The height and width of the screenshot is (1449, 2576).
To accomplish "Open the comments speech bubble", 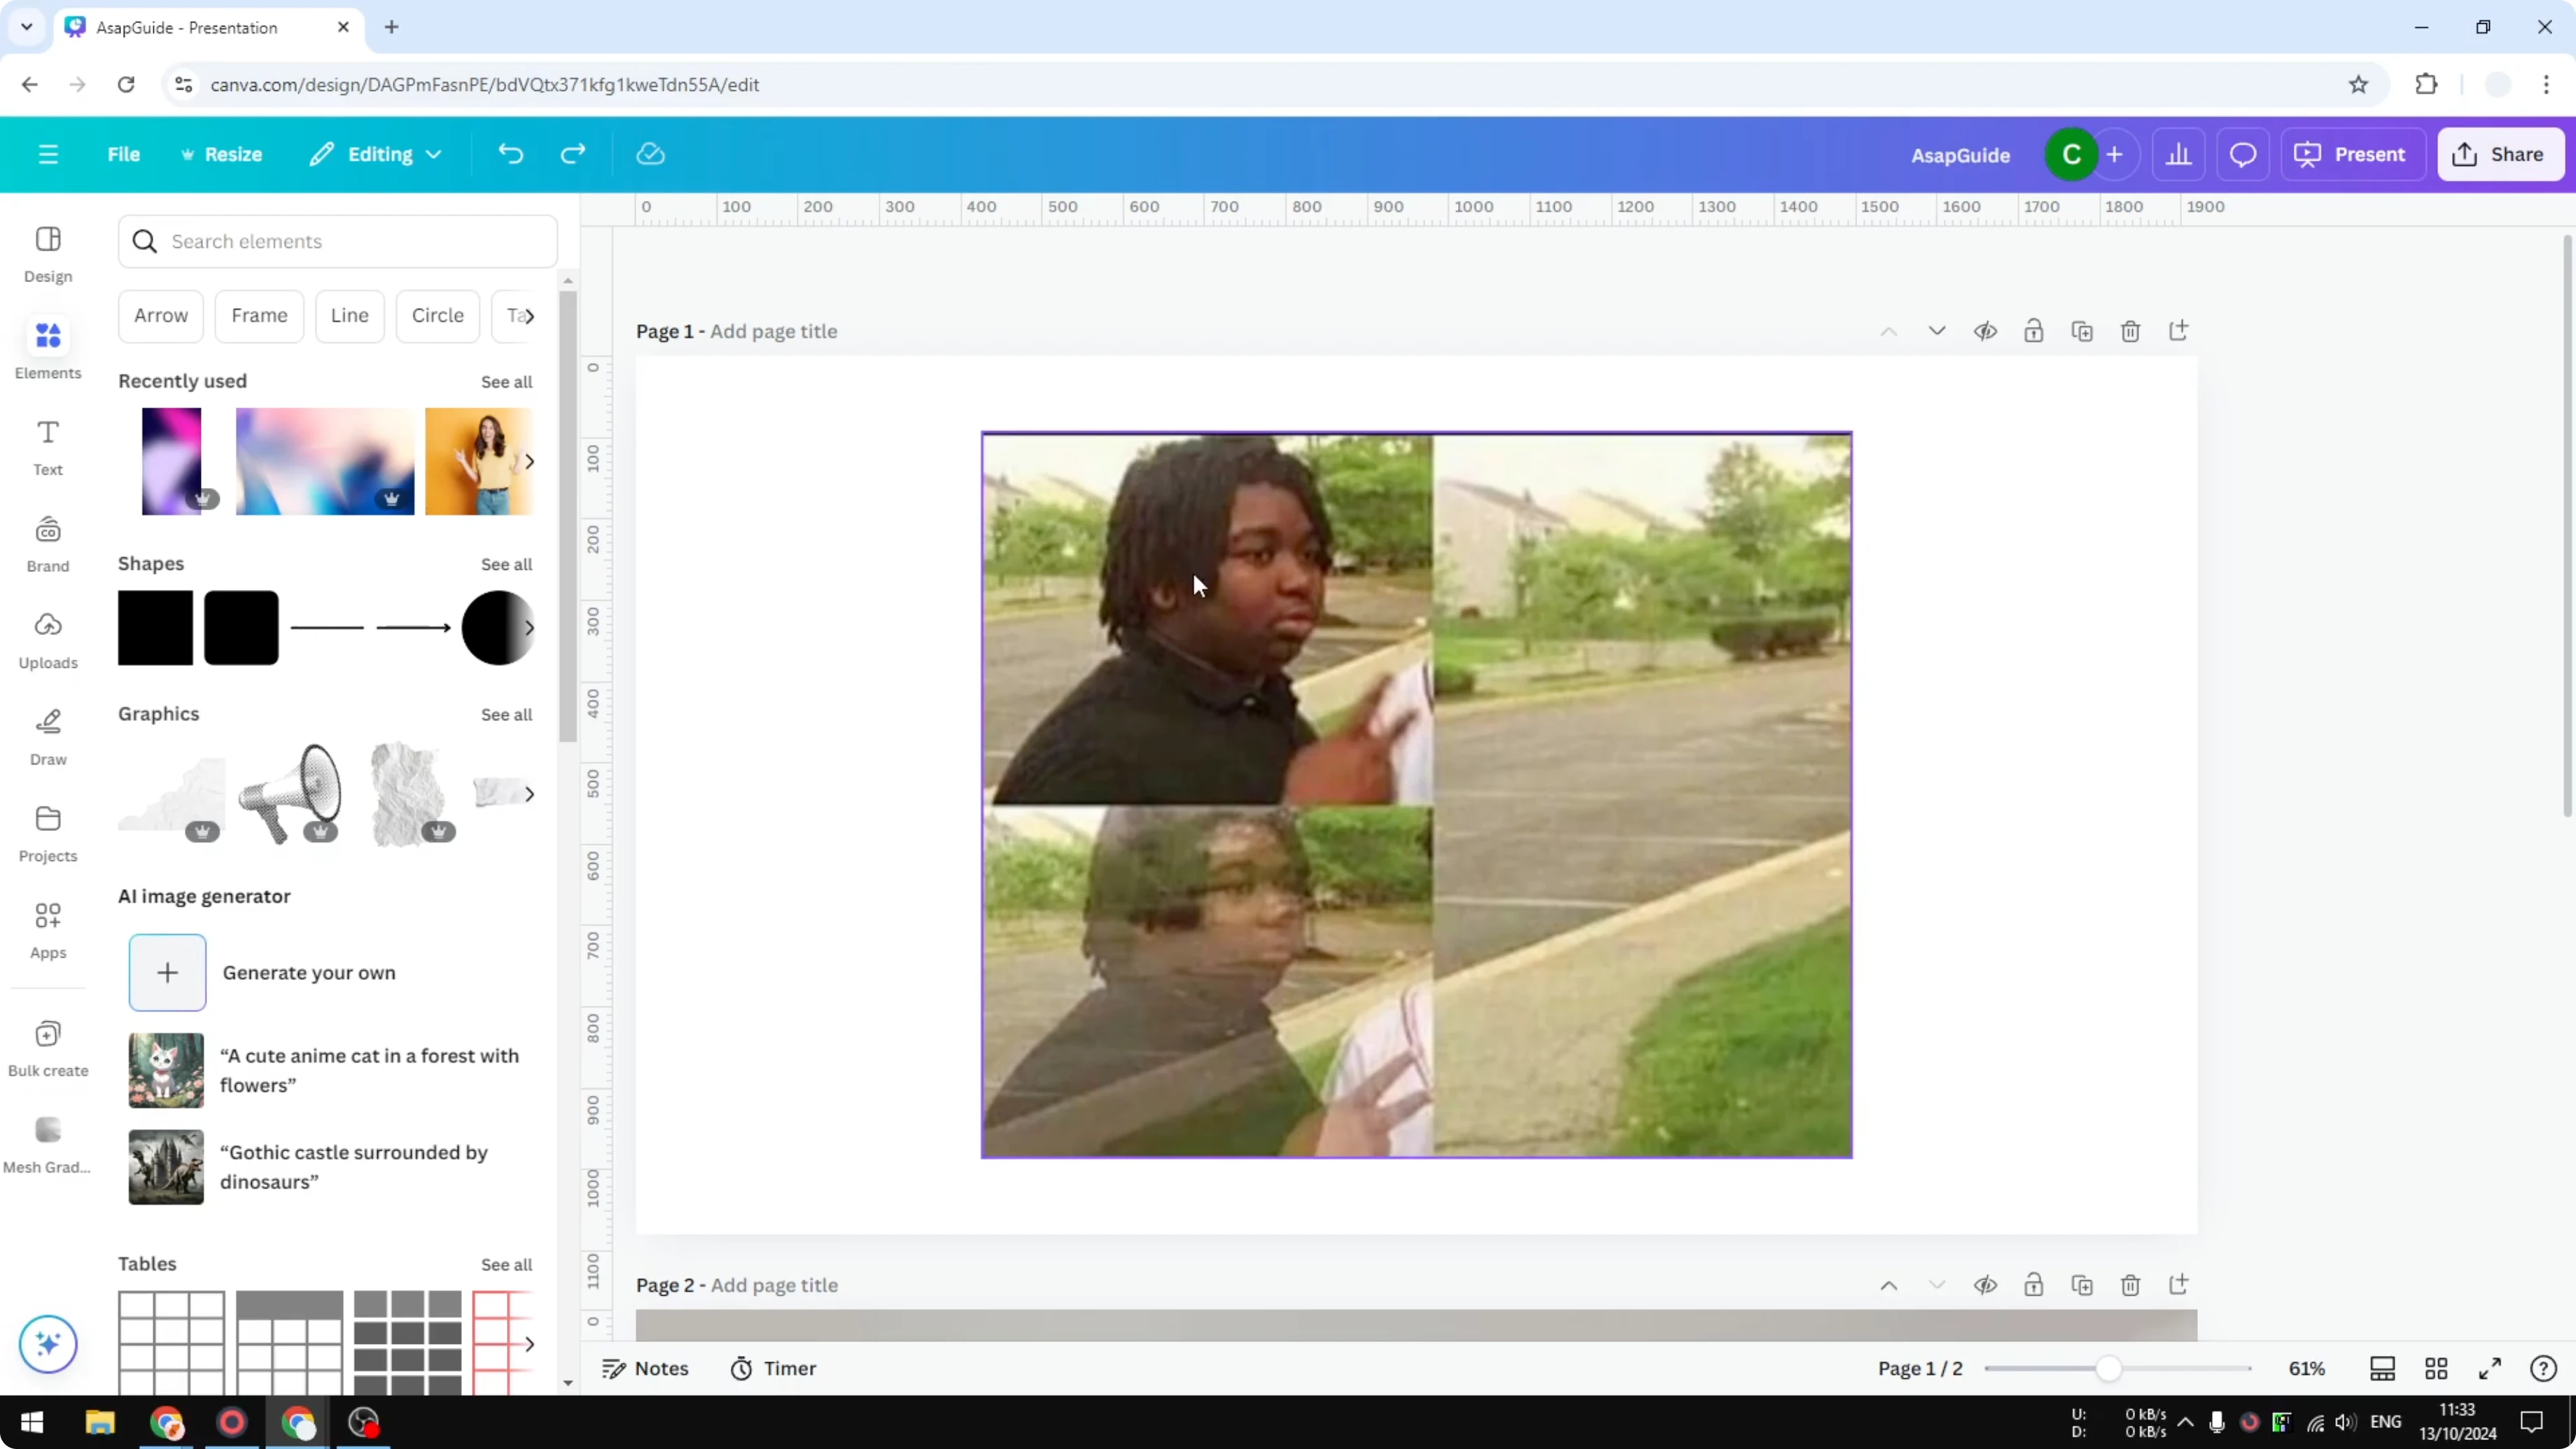I will [x=2243, y=154].
